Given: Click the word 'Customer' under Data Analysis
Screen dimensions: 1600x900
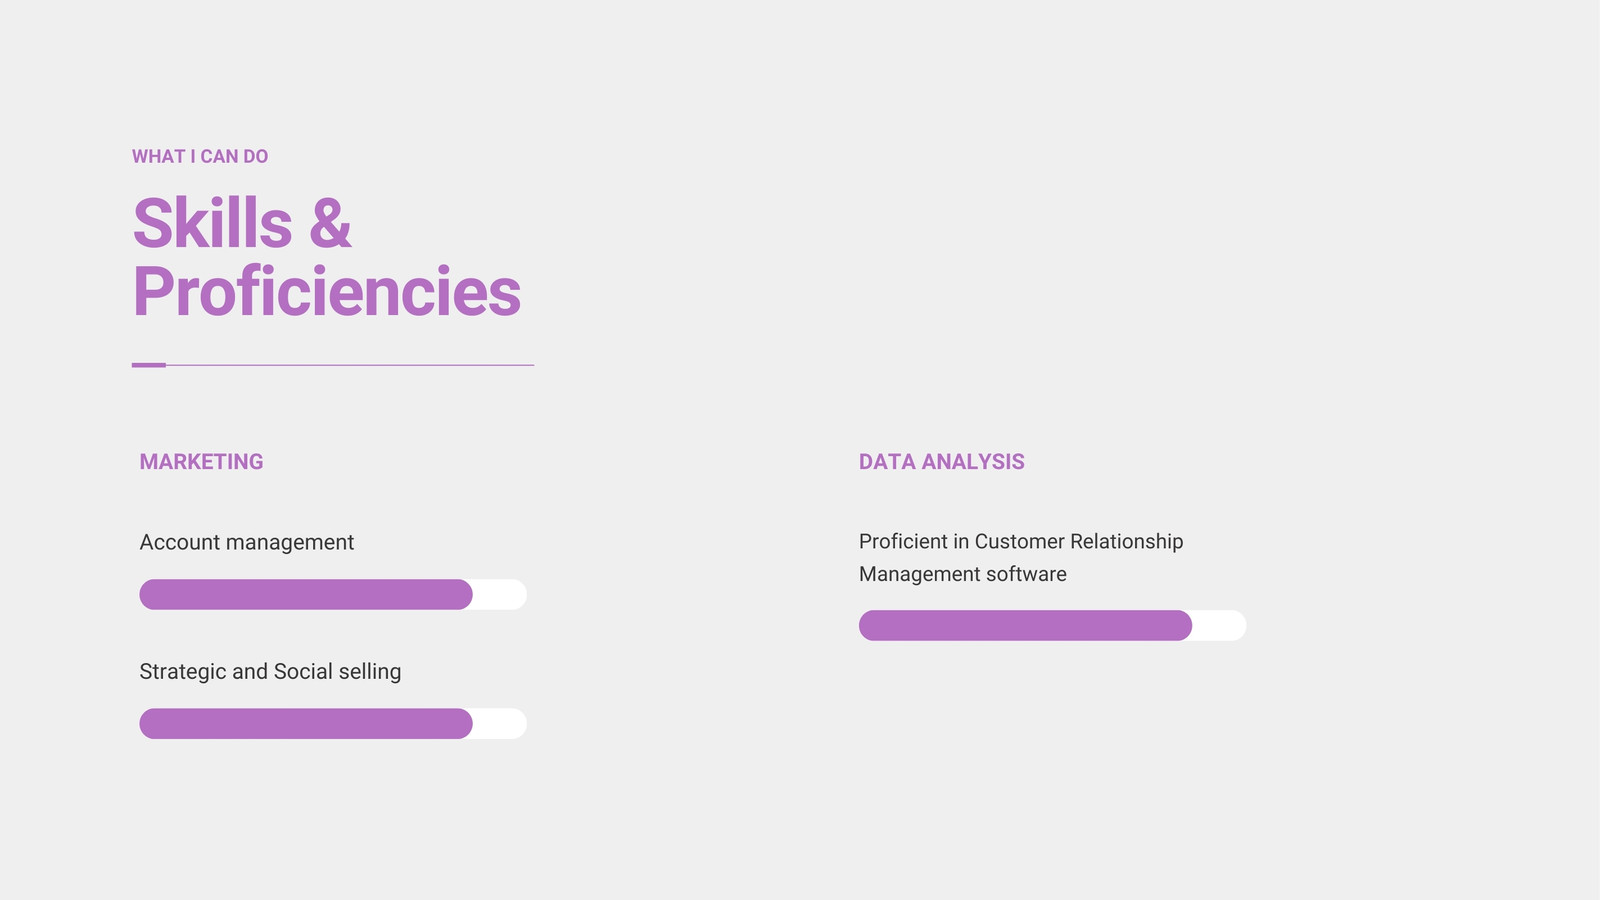Looking at the screenshot, I should pyautogui.click(x=1020, y=541).
